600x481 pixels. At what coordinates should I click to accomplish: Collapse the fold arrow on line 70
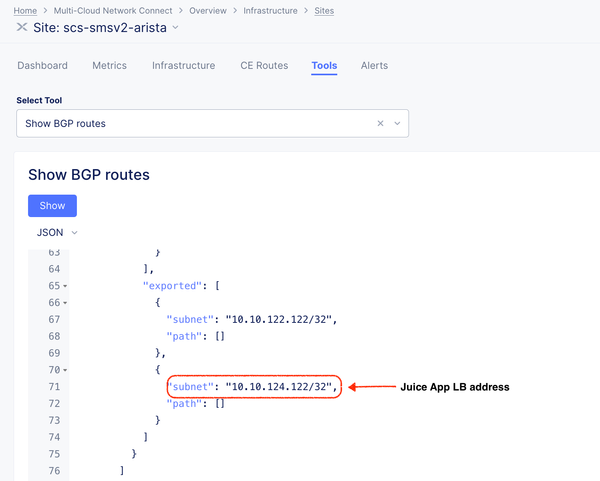[x=66, y=370]
